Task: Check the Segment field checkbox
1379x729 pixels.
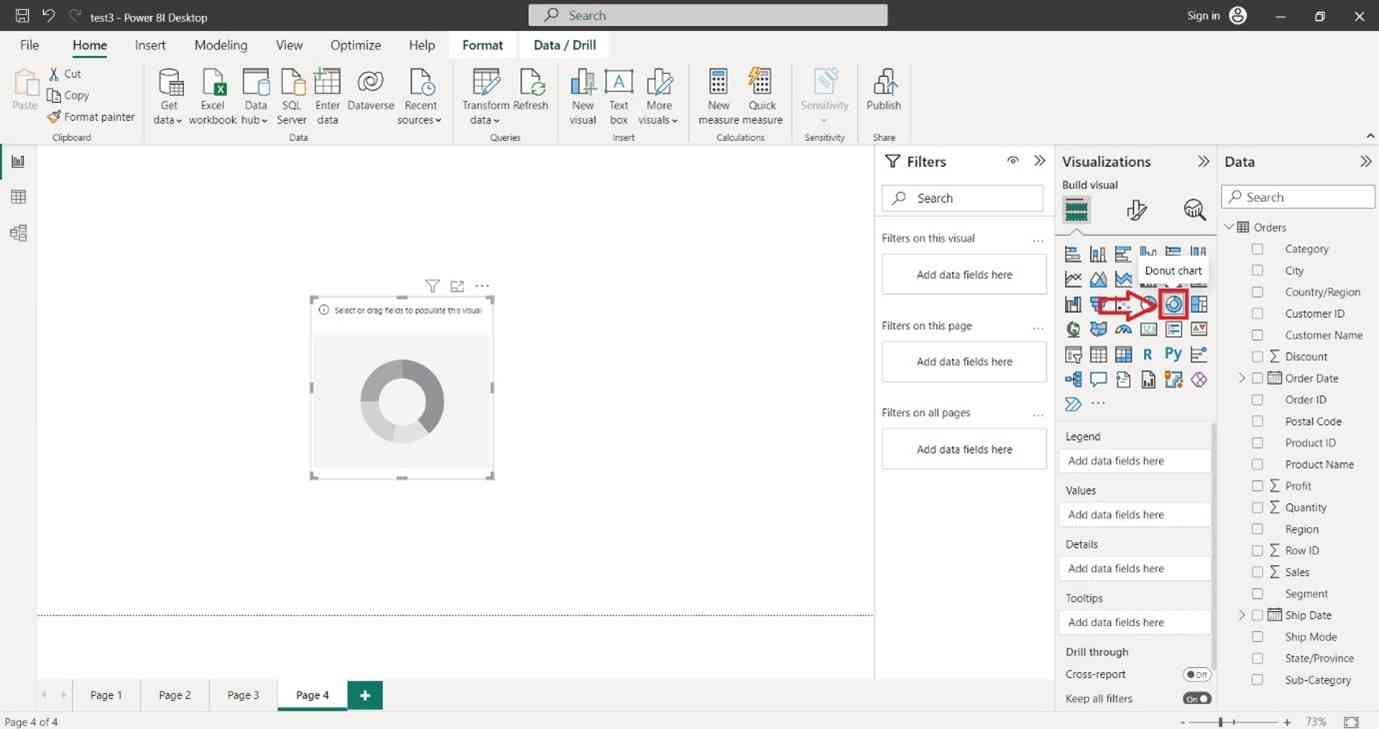Action: click(1257, 594)
